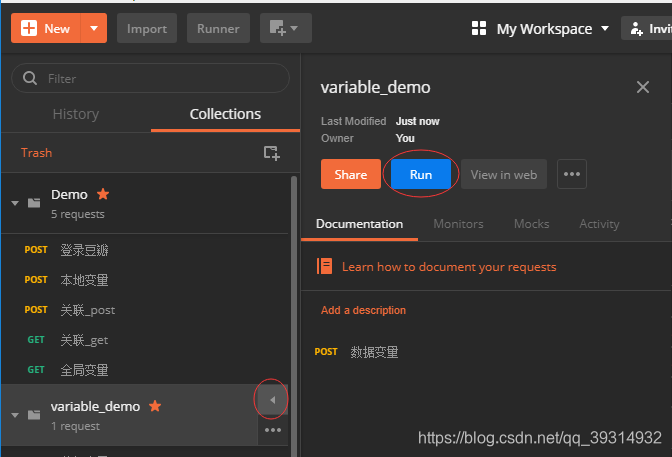Open the Trash link
This screenshot has width=672, height=457.
(x=36, y=153)
